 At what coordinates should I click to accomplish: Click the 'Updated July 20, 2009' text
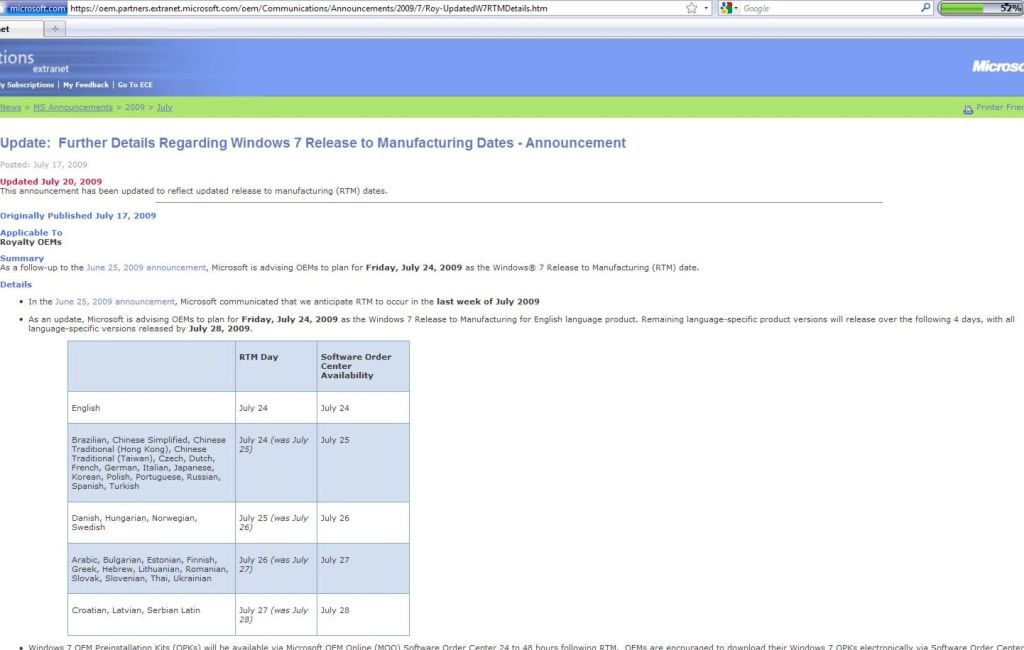[x=51, y=182]
